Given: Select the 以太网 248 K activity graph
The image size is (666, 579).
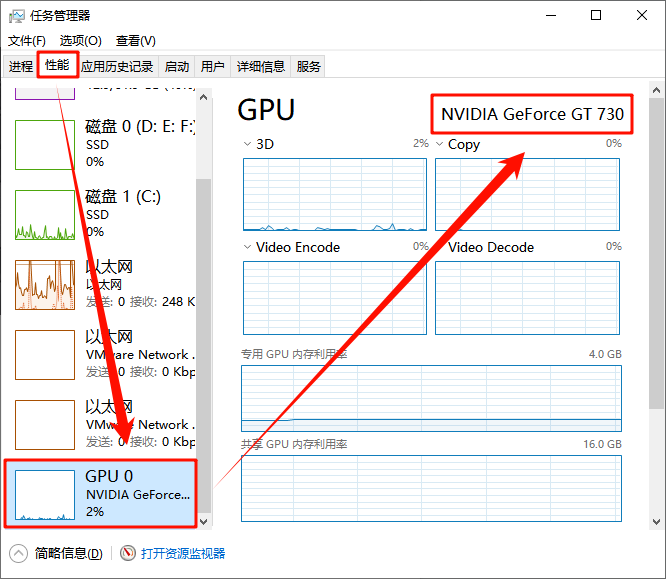Looking at the screenshot, I should click(45, 285).
